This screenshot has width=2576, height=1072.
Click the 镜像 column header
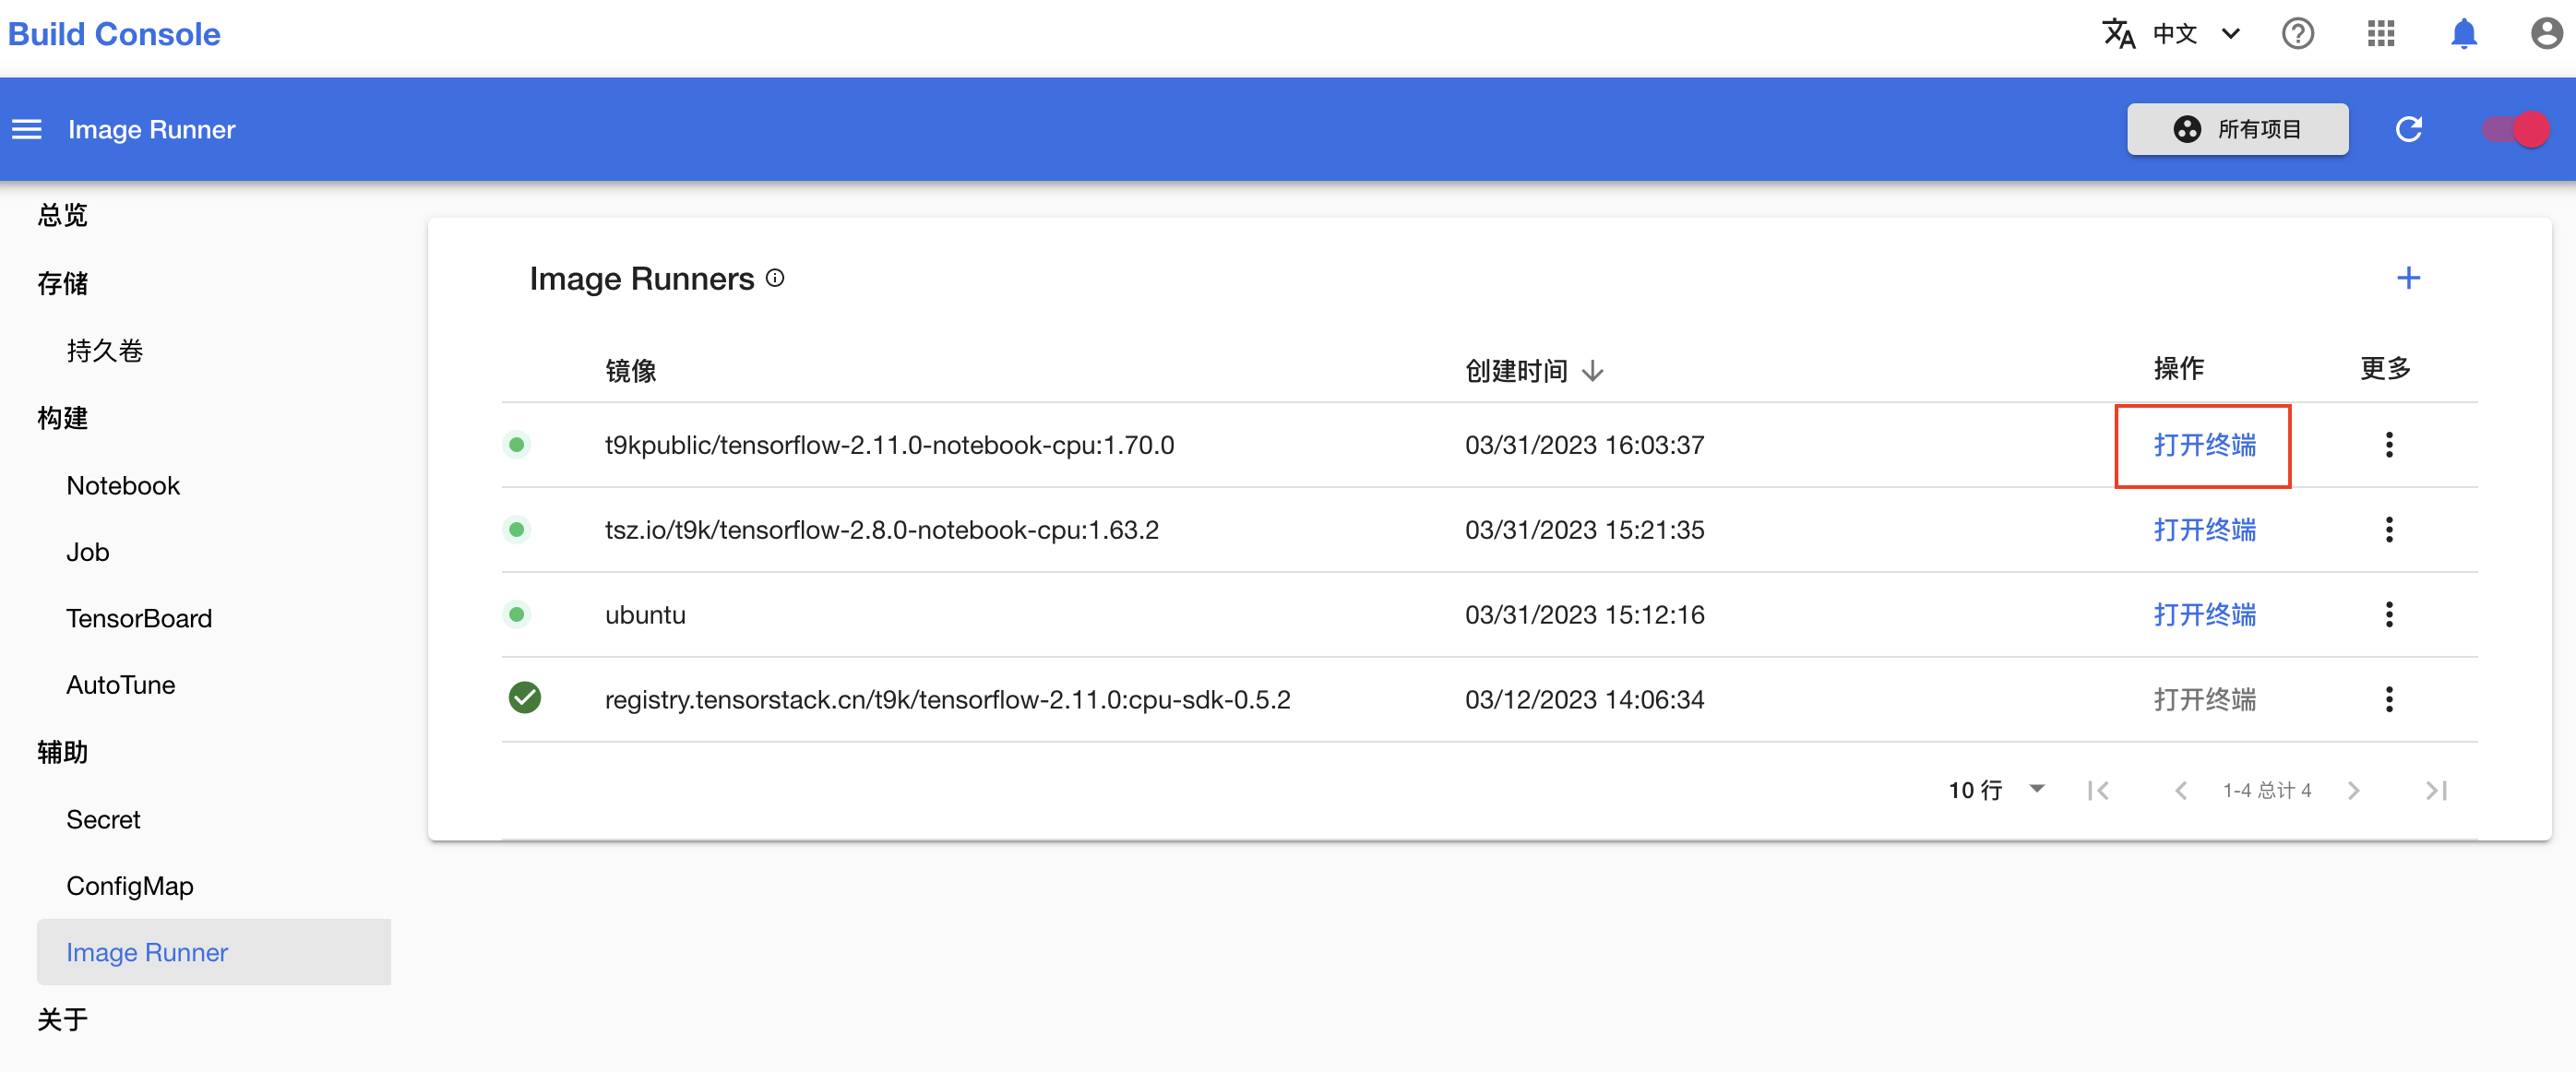click(630, 371)
